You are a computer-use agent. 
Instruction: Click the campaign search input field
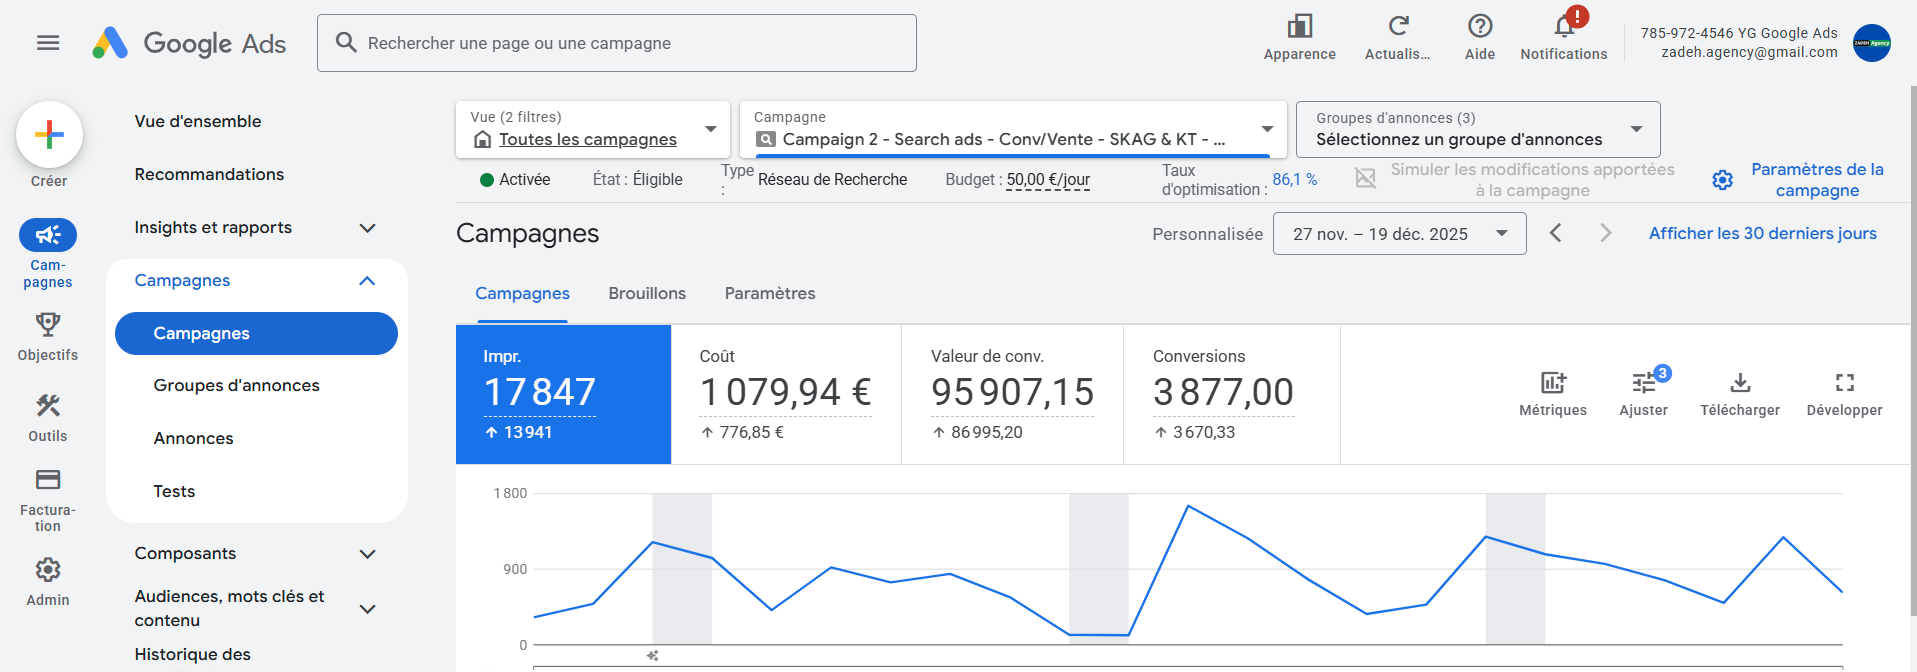coord(630,43)
